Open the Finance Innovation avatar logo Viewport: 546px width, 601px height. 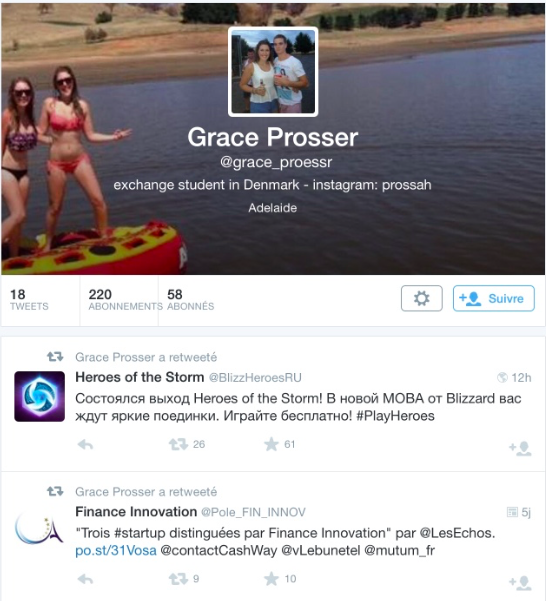point(39,530)
